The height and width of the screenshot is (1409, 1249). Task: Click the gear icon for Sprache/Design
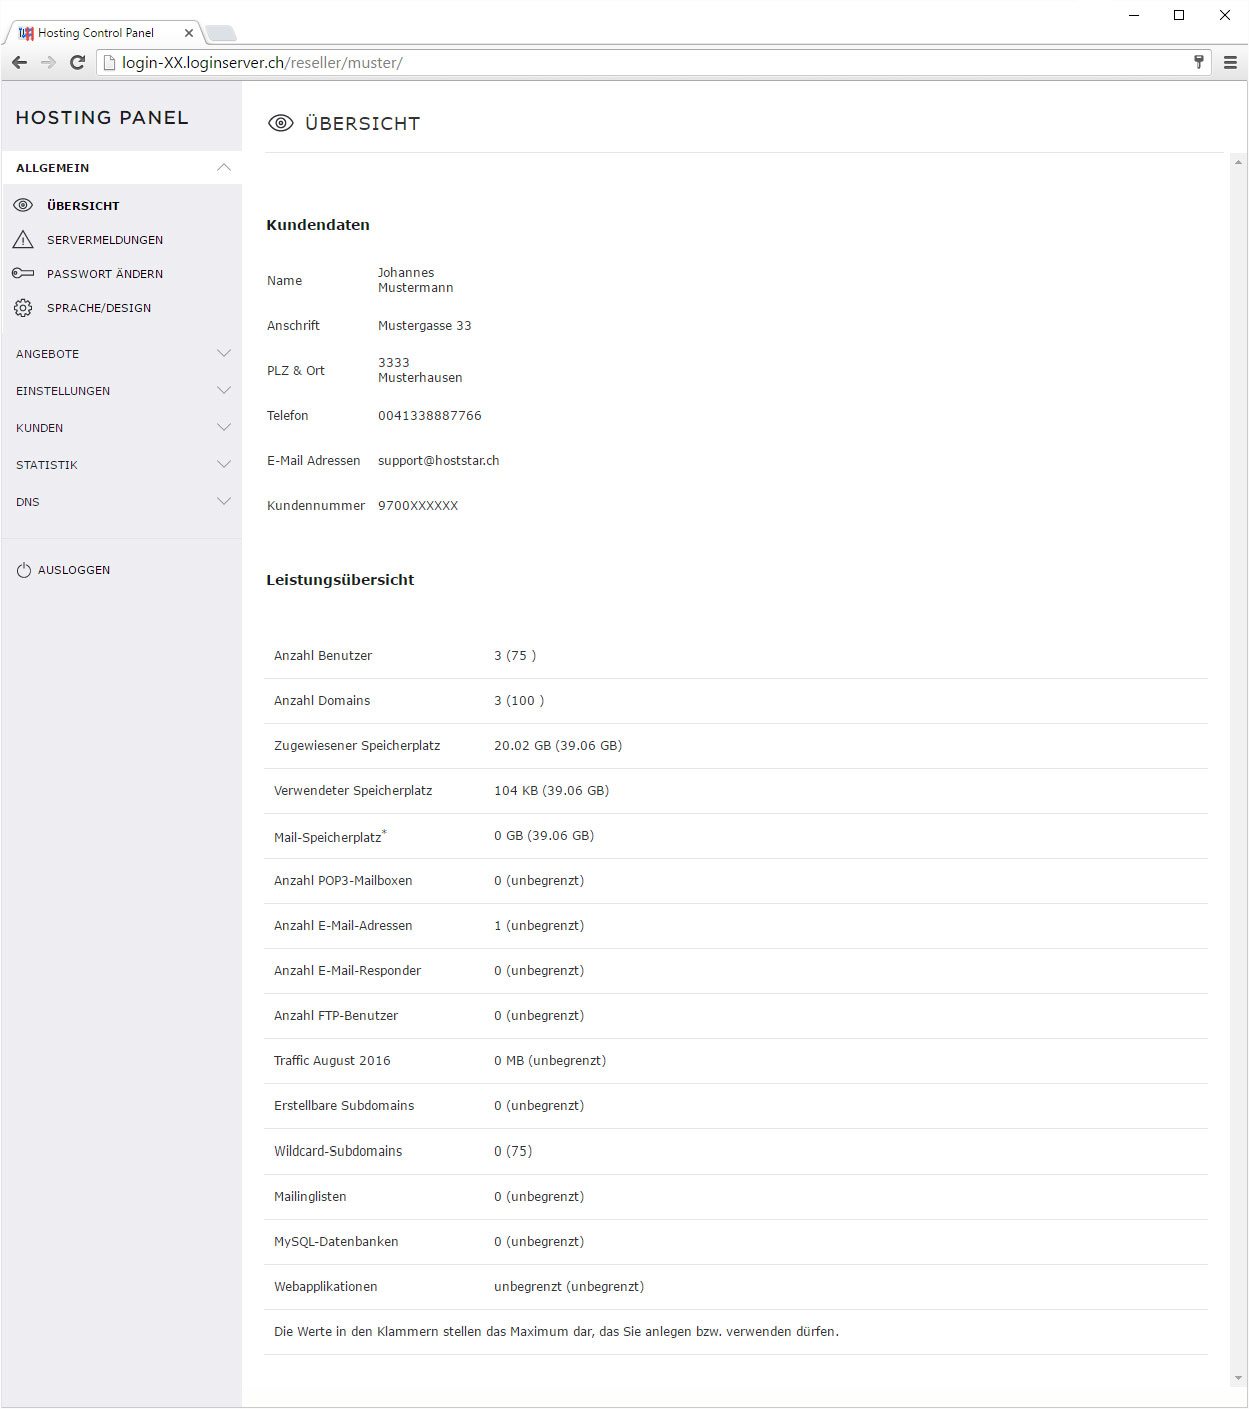pyautogui.click(x=23, y=308)
